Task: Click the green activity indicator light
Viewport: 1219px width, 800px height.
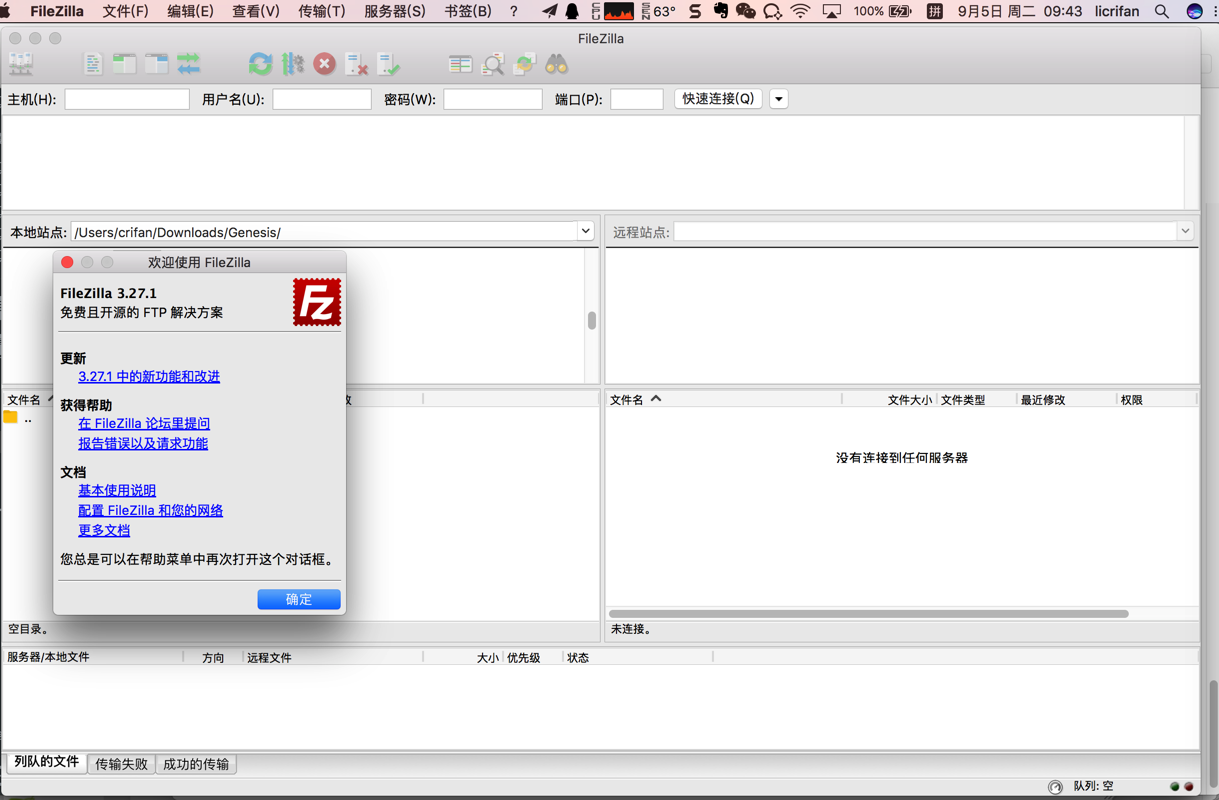Action: 1175,787
